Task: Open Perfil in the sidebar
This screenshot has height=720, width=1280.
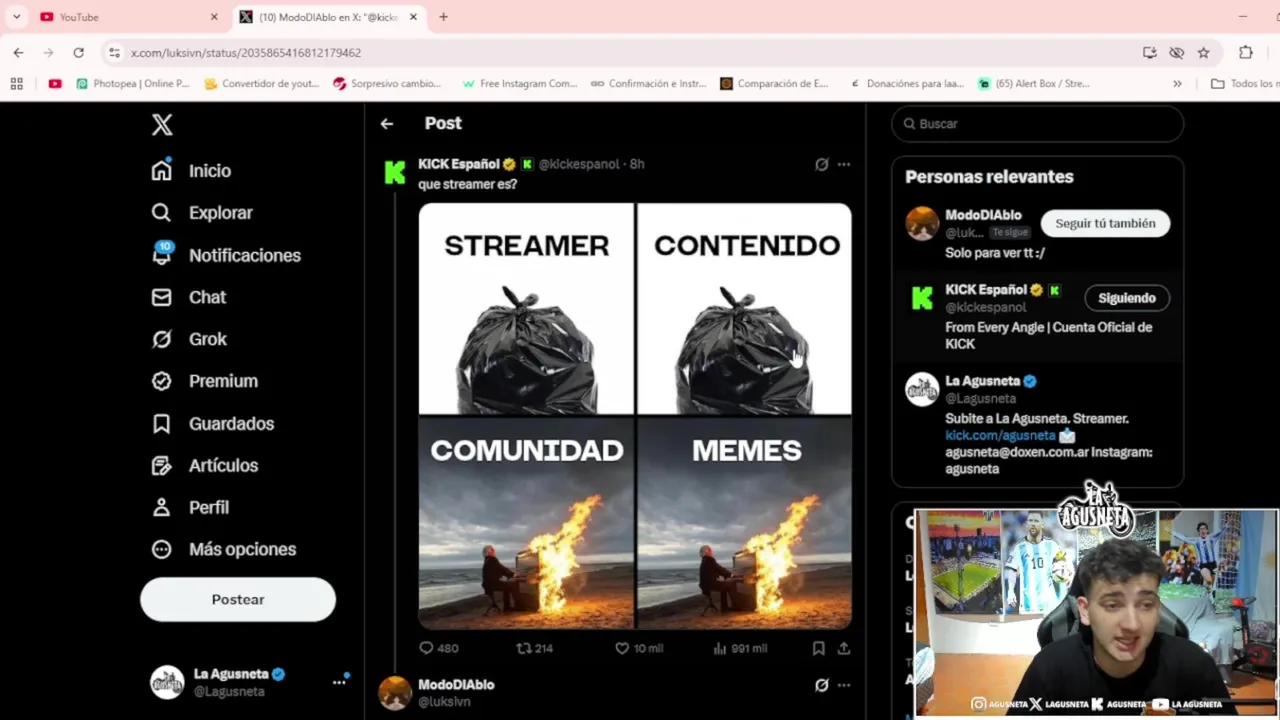Action: click(x=190, y=507)
